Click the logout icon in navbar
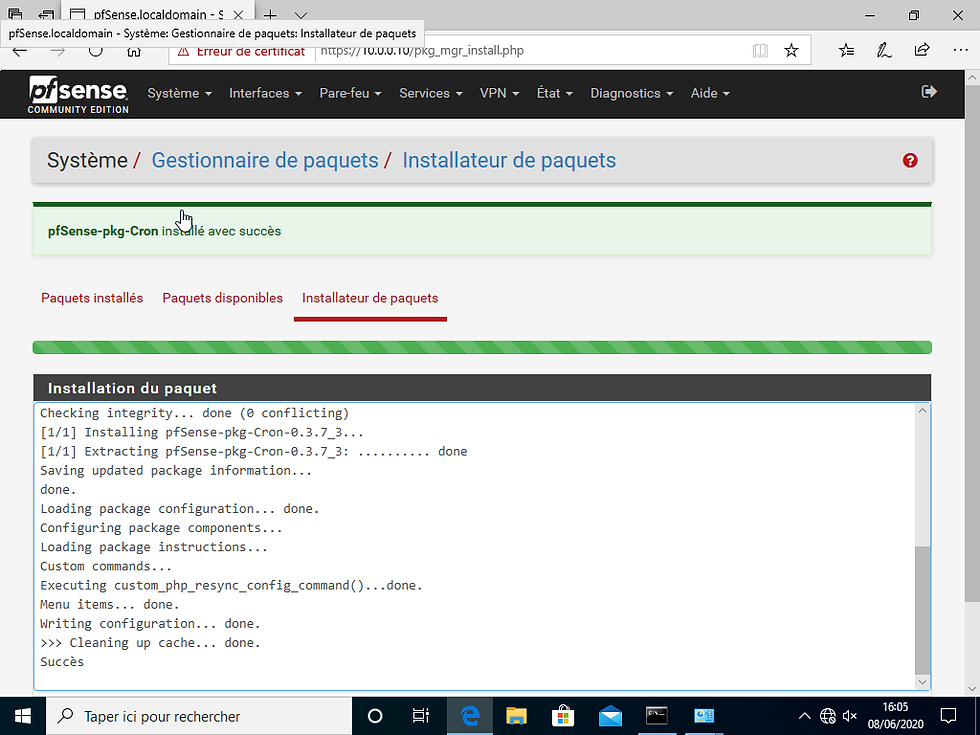The height and width of the screenshot is (735, 980). [x=929, y=92]
